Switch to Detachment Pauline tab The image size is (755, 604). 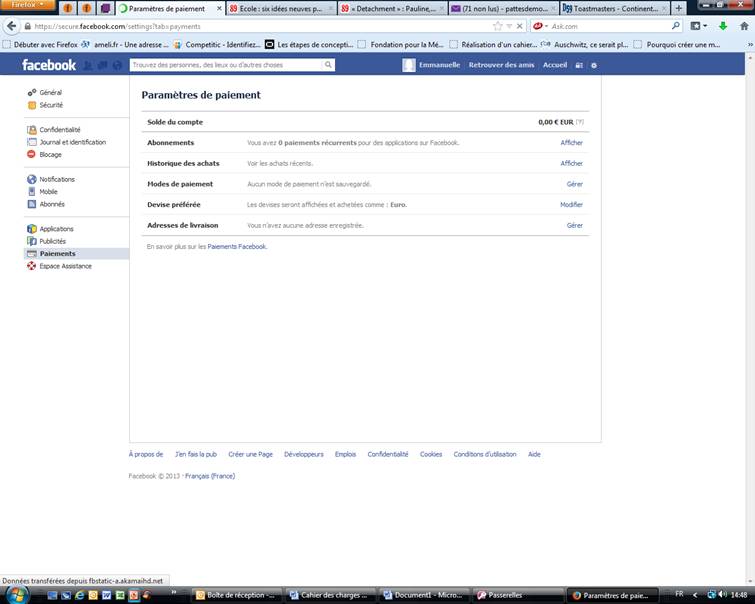(392, 9)
